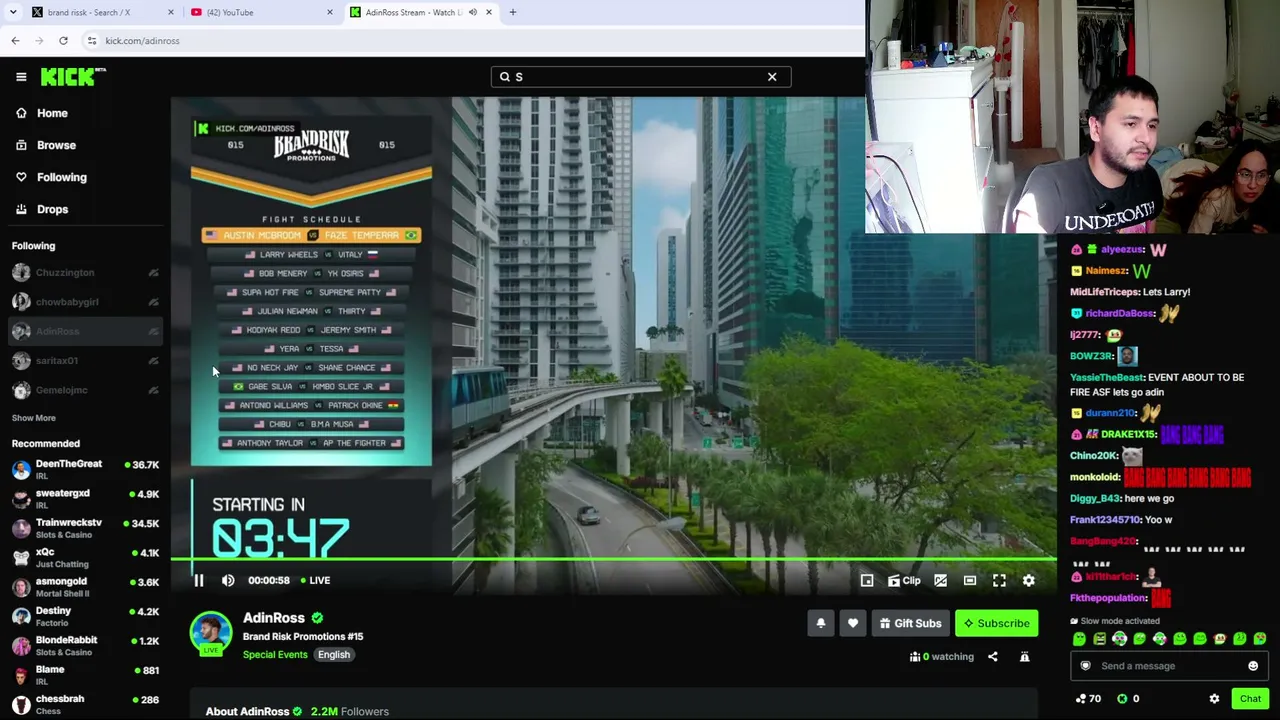1280x720 pixels.
Task: Open recommended channel sweatergxd
Action: point(85,498)
